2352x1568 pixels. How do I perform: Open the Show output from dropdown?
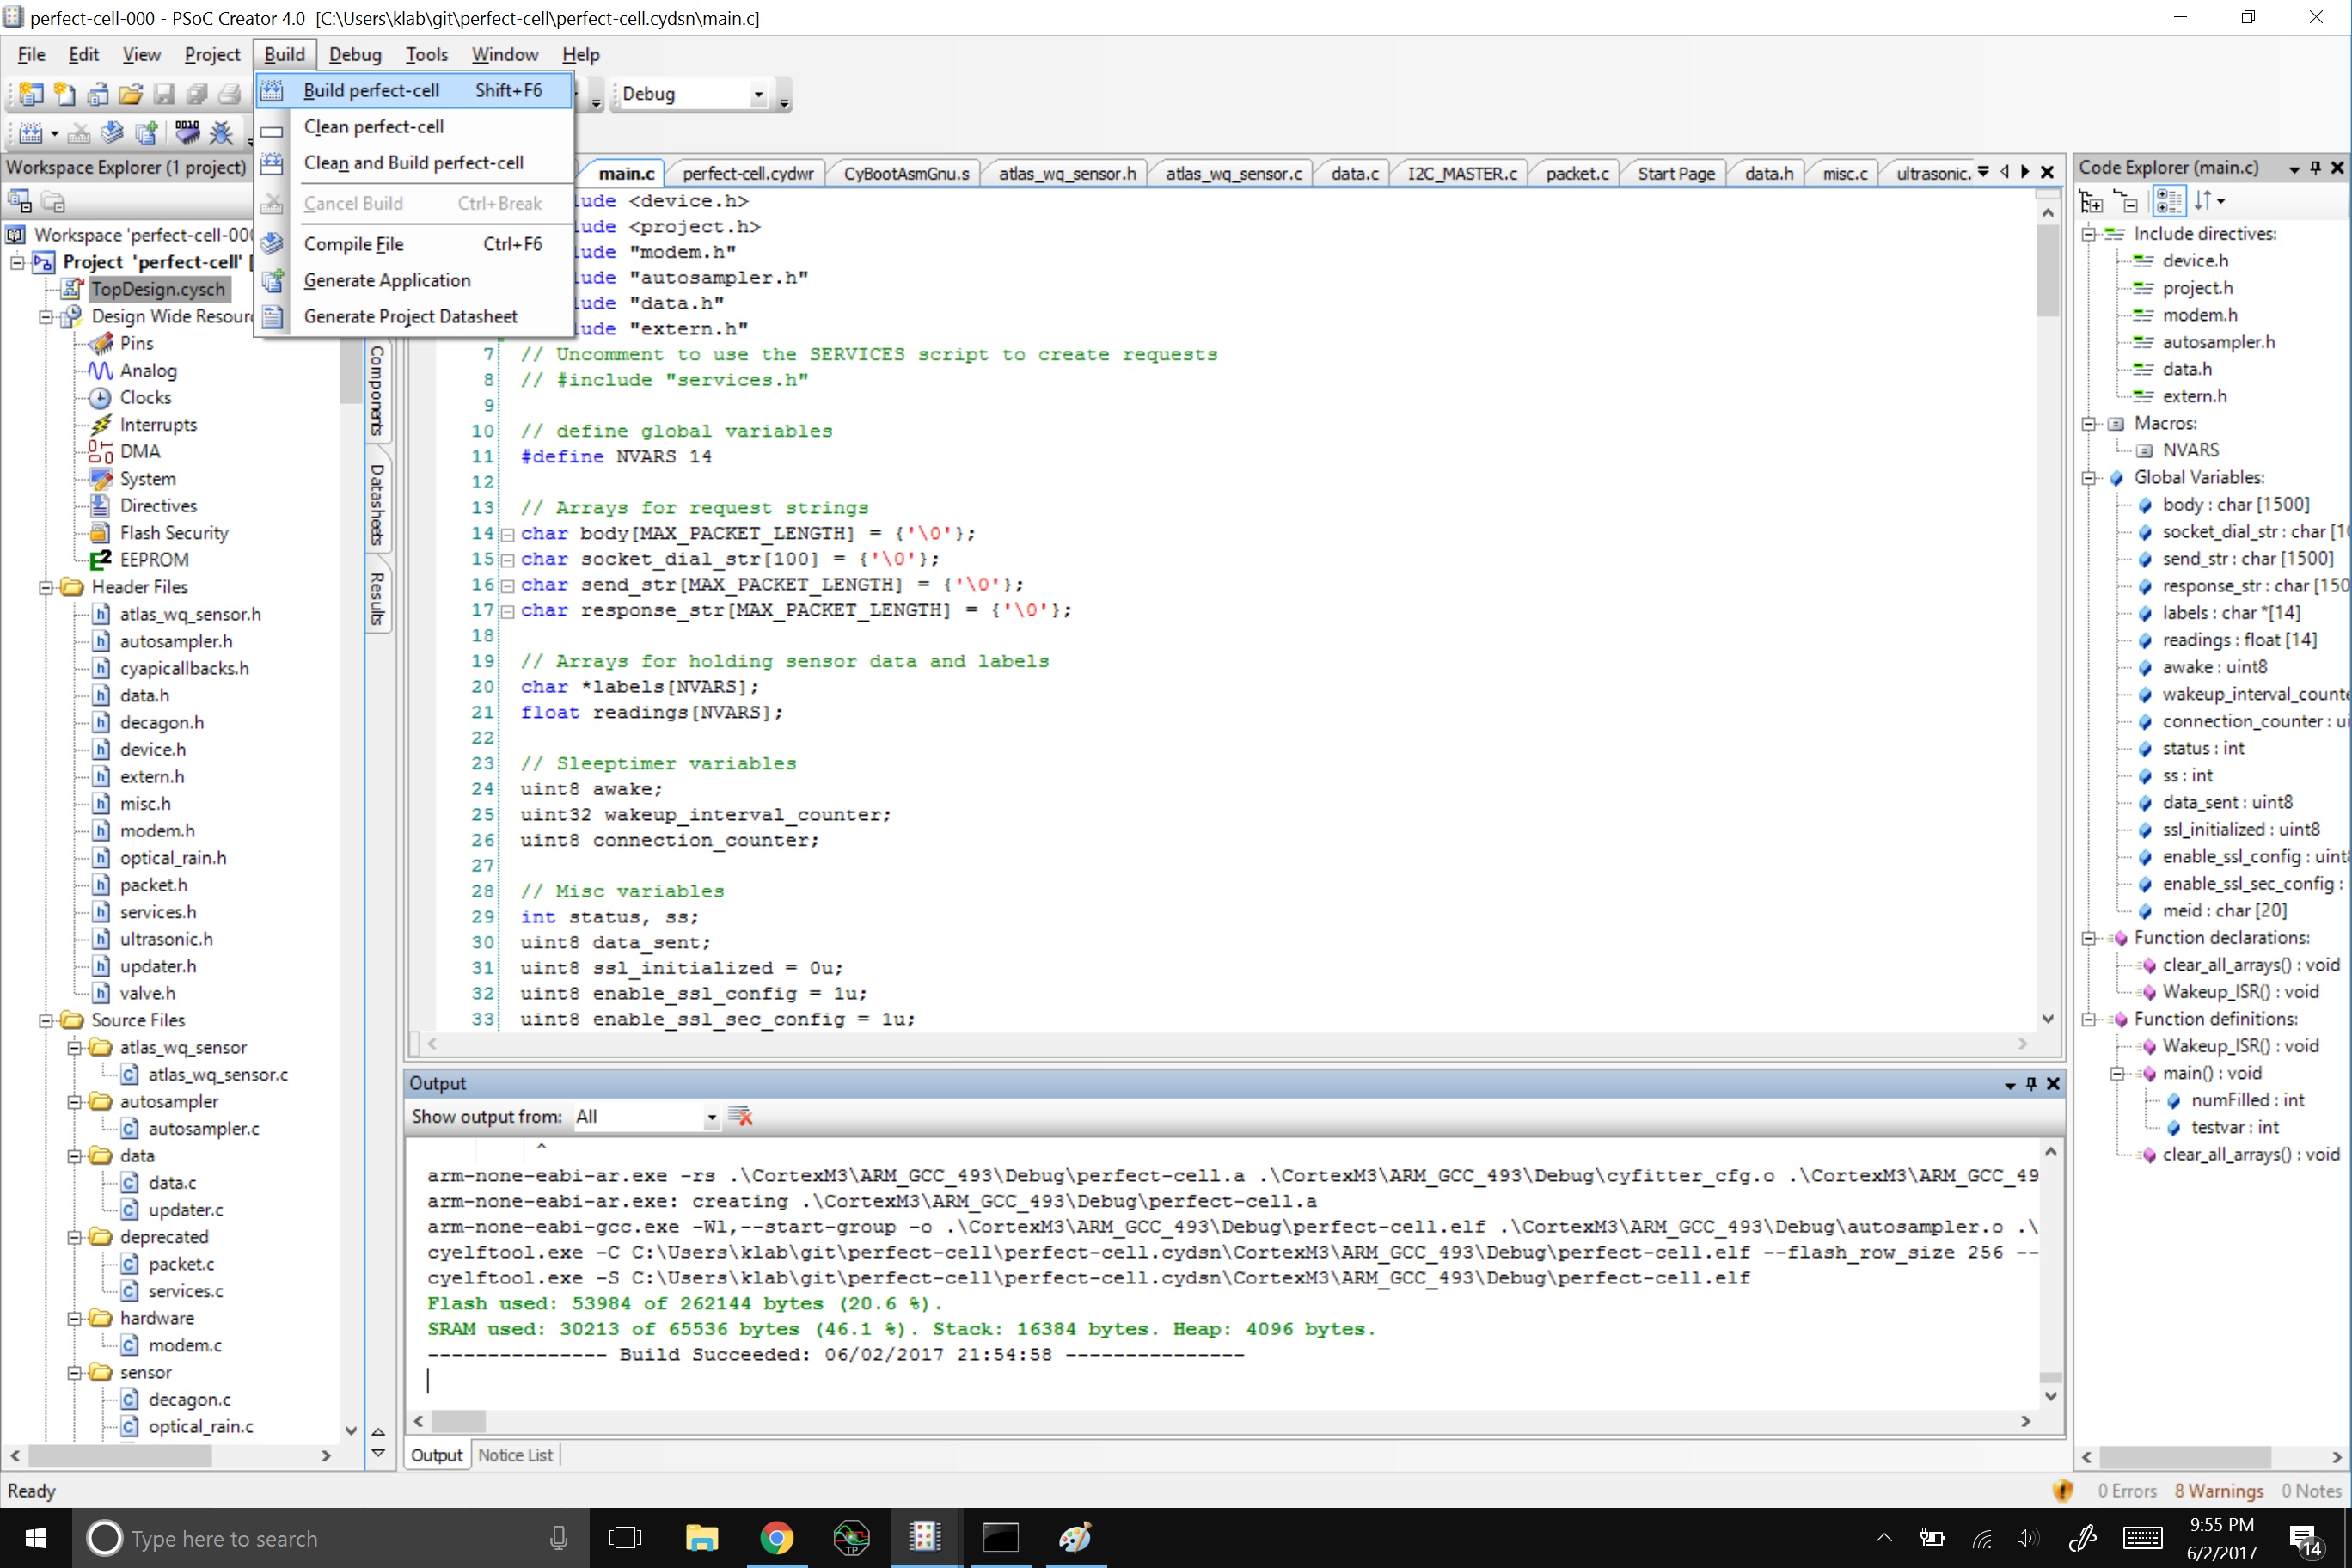[x=711, y=1117]
